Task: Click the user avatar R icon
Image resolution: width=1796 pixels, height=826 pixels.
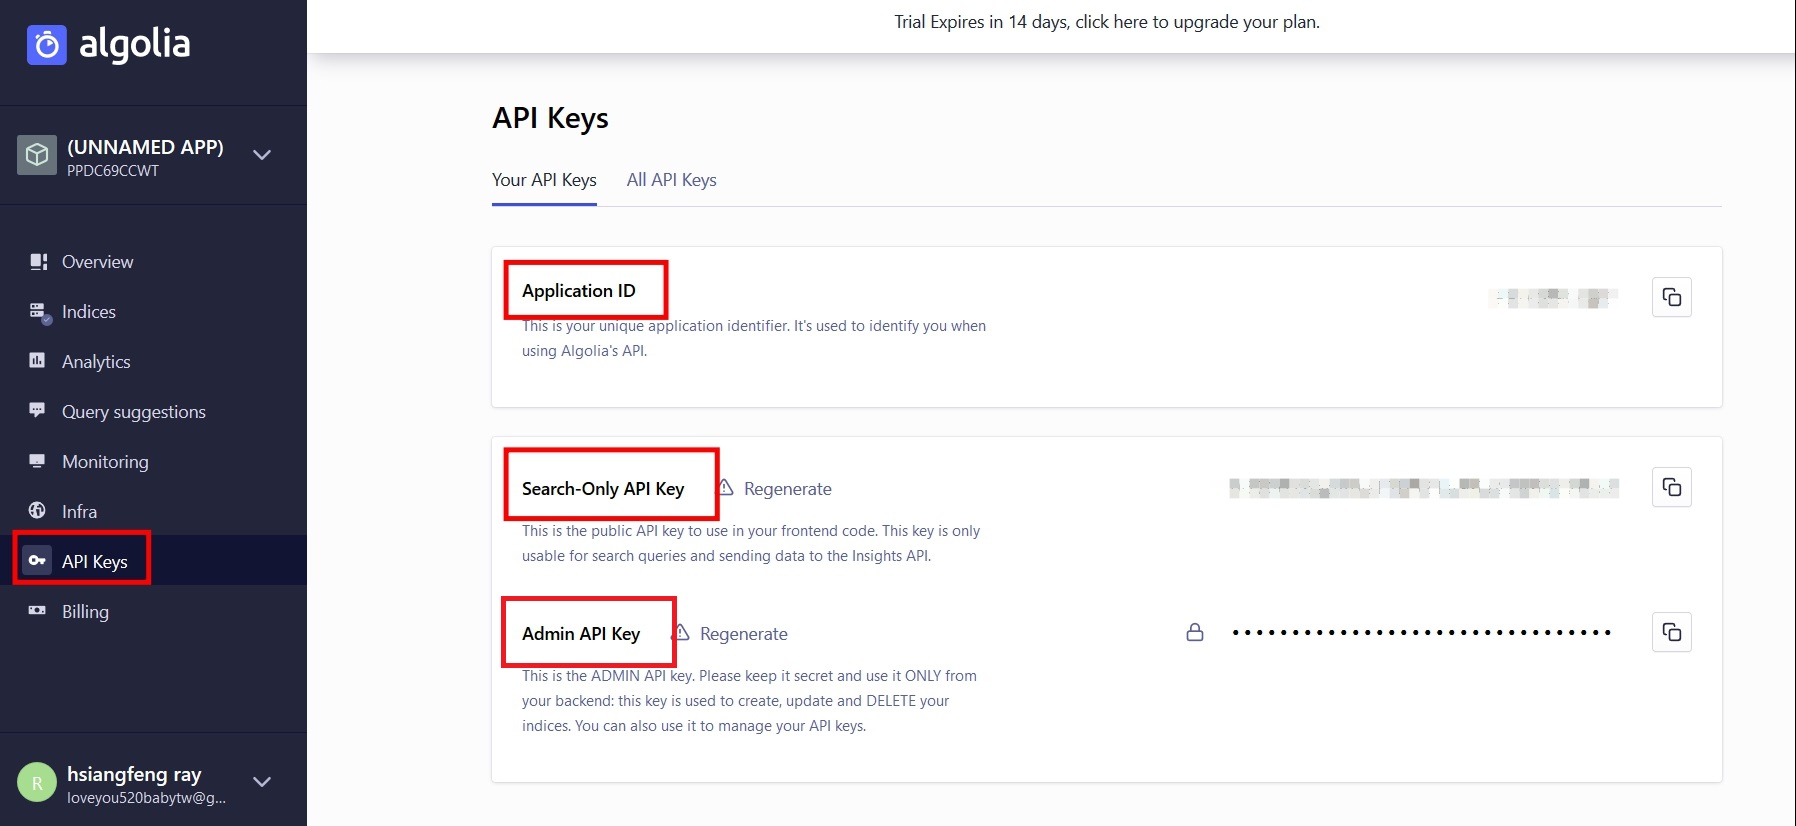Action: point(37,783)
